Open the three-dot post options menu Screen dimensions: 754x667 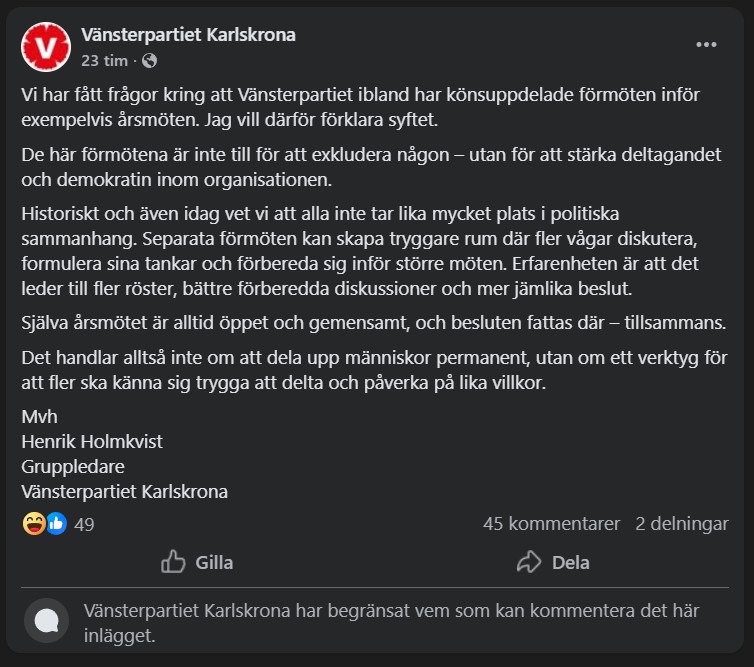point(706,46)
